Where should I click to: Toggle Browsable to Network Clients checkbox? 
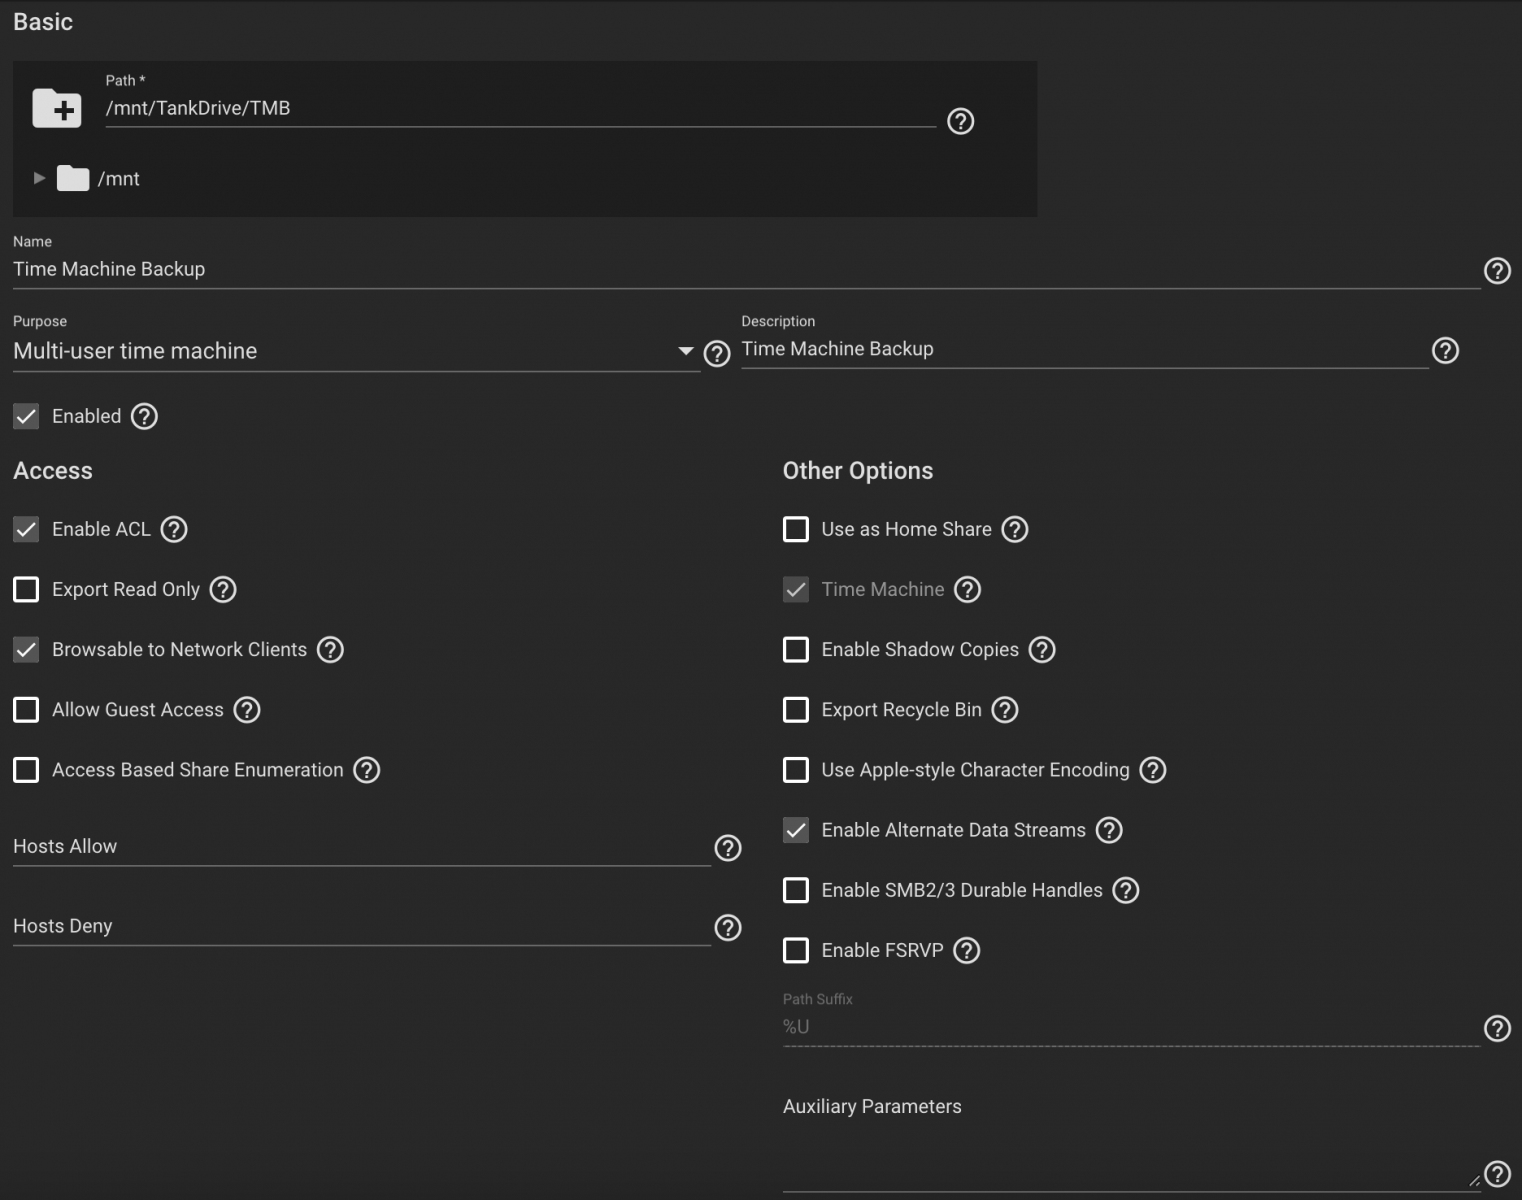tap(26, 649)
